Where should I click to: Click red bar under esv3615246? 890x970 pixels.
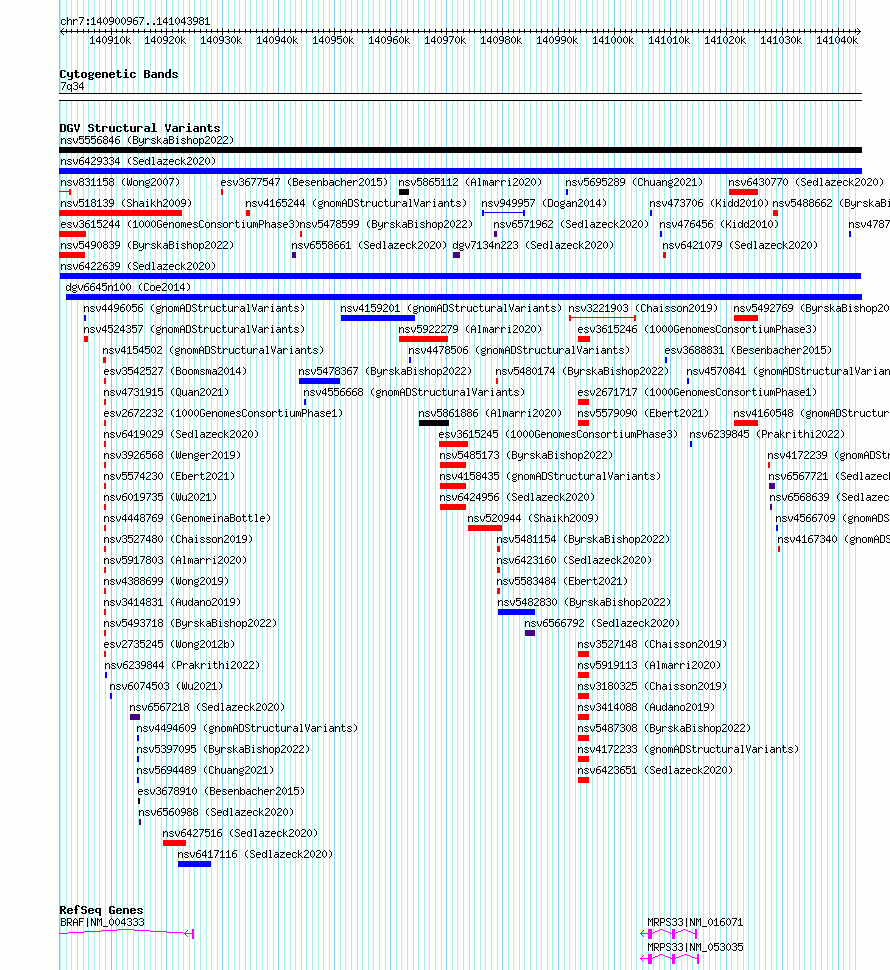[584, 339]
